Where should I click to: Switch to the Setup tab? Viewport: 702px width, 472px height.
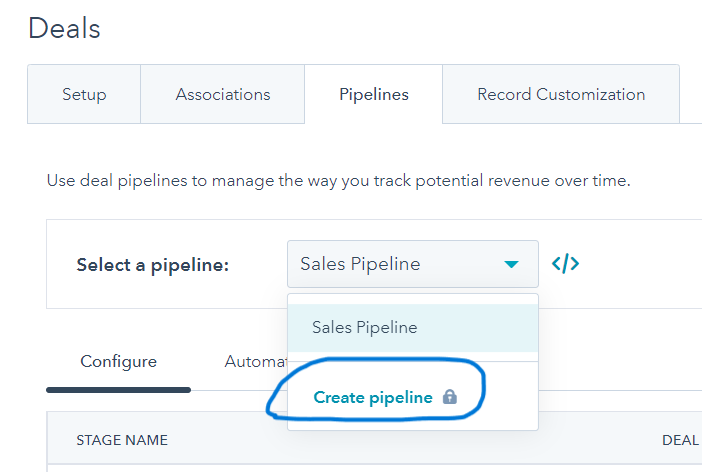click(84, 95)
